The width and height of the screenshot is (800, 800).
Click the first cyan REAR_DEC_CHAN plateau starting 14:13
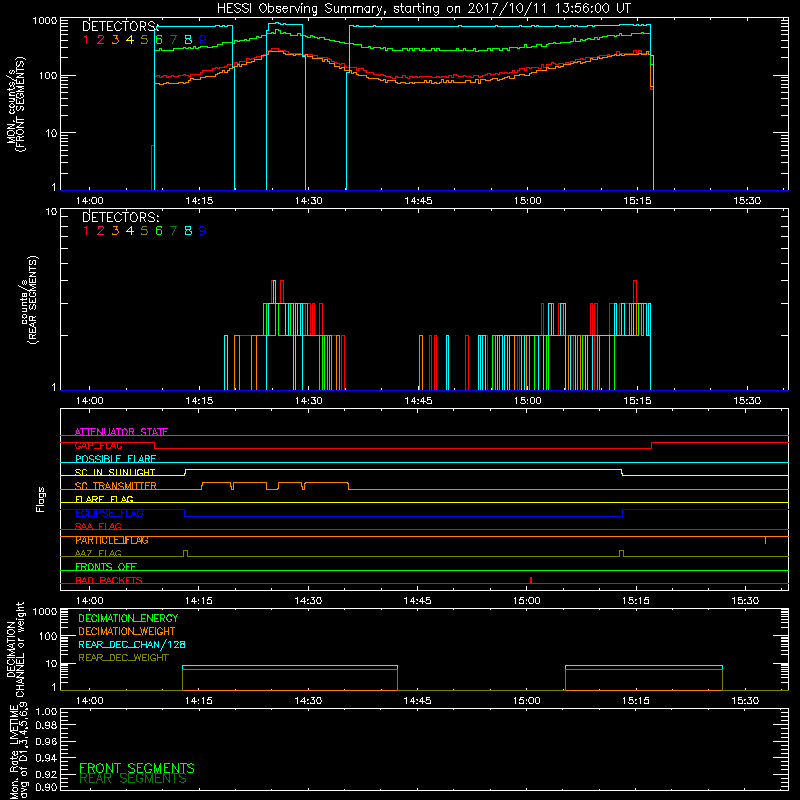[290, 666]
